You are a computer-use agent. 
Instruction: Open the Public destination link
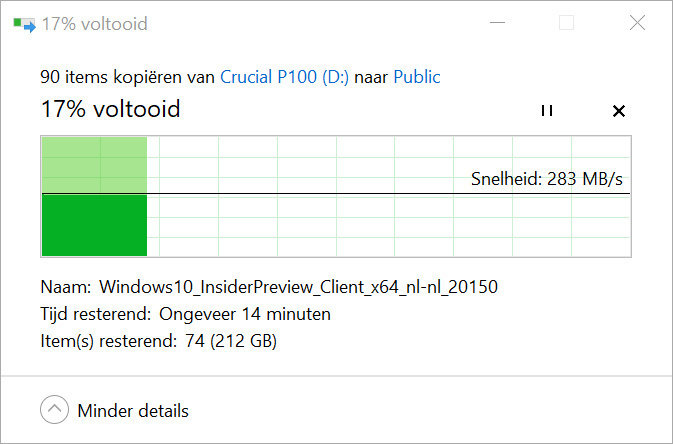[x=417, y=76]
